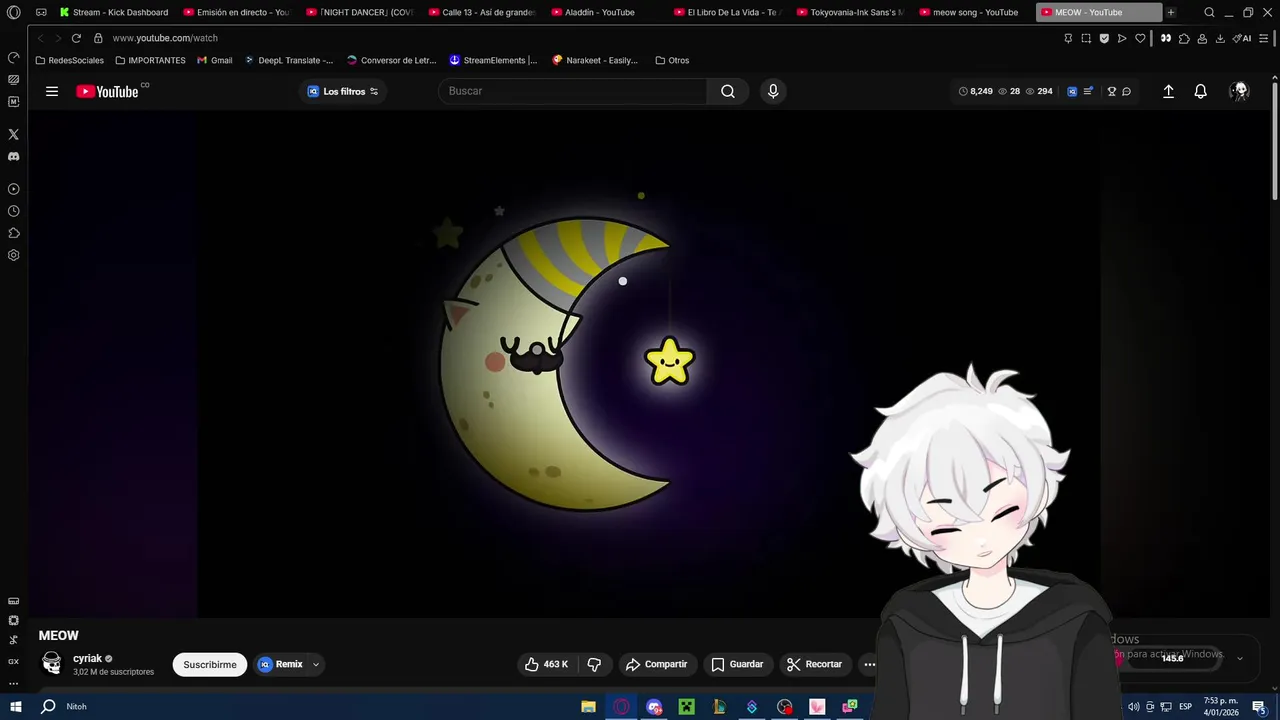Switch to the Tokyovania-Ink Sans tab
Image resolution: width=1280 pixels, height=720 pixels.
coord(852,12)
